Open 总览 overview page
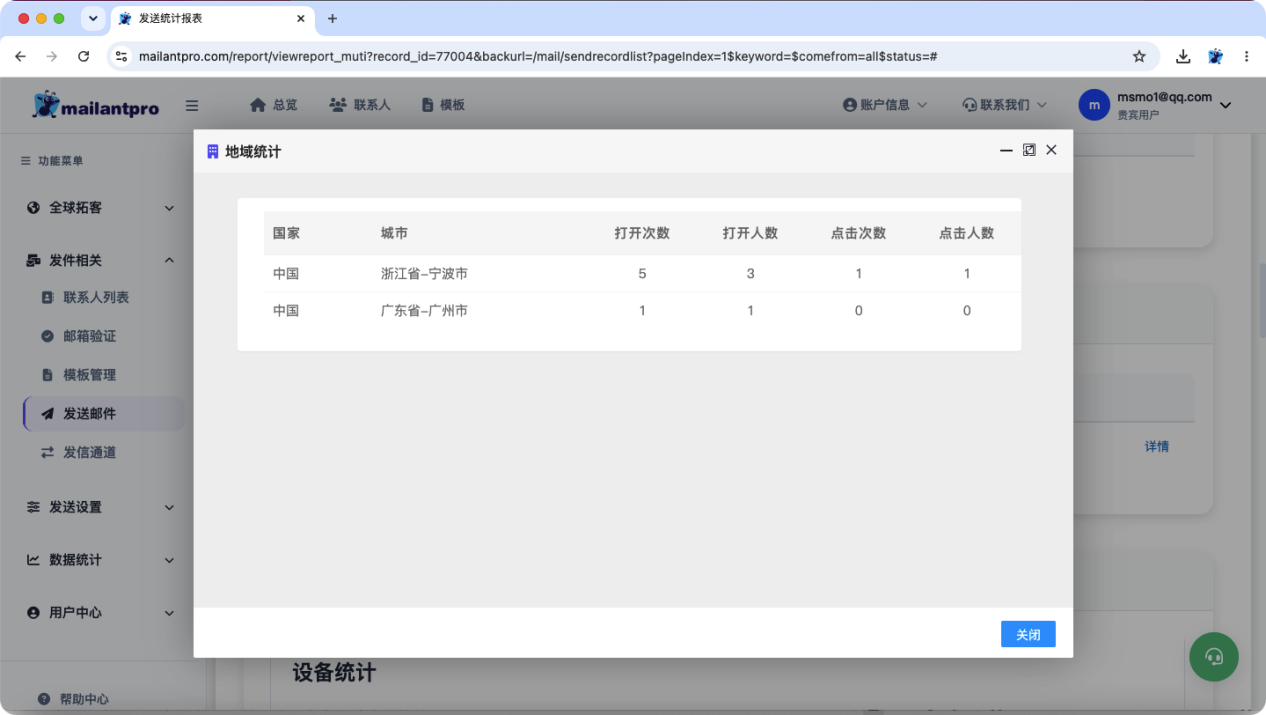Viewport: 1266px width, 715px height. pos(273,105)
